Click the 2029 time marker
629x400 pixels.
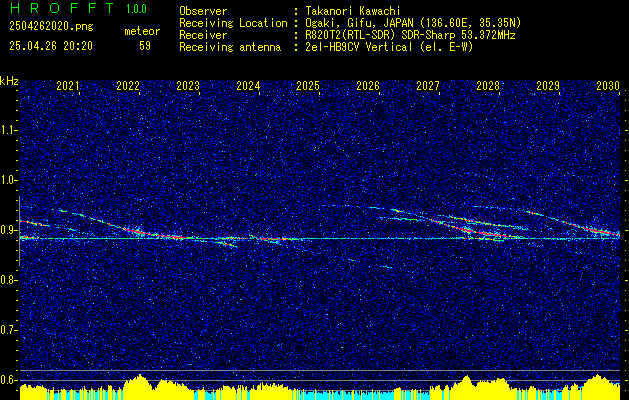click(x=548, y=86)
